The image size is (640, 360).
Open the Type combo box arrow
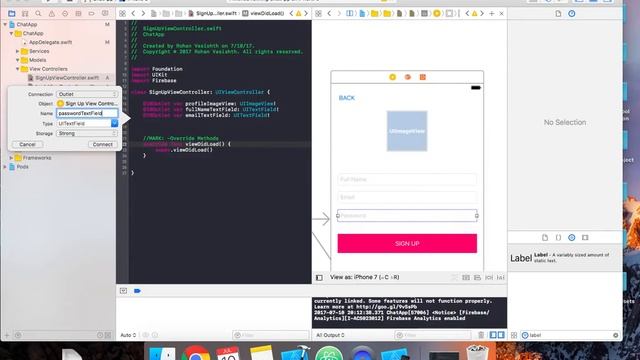114,123
